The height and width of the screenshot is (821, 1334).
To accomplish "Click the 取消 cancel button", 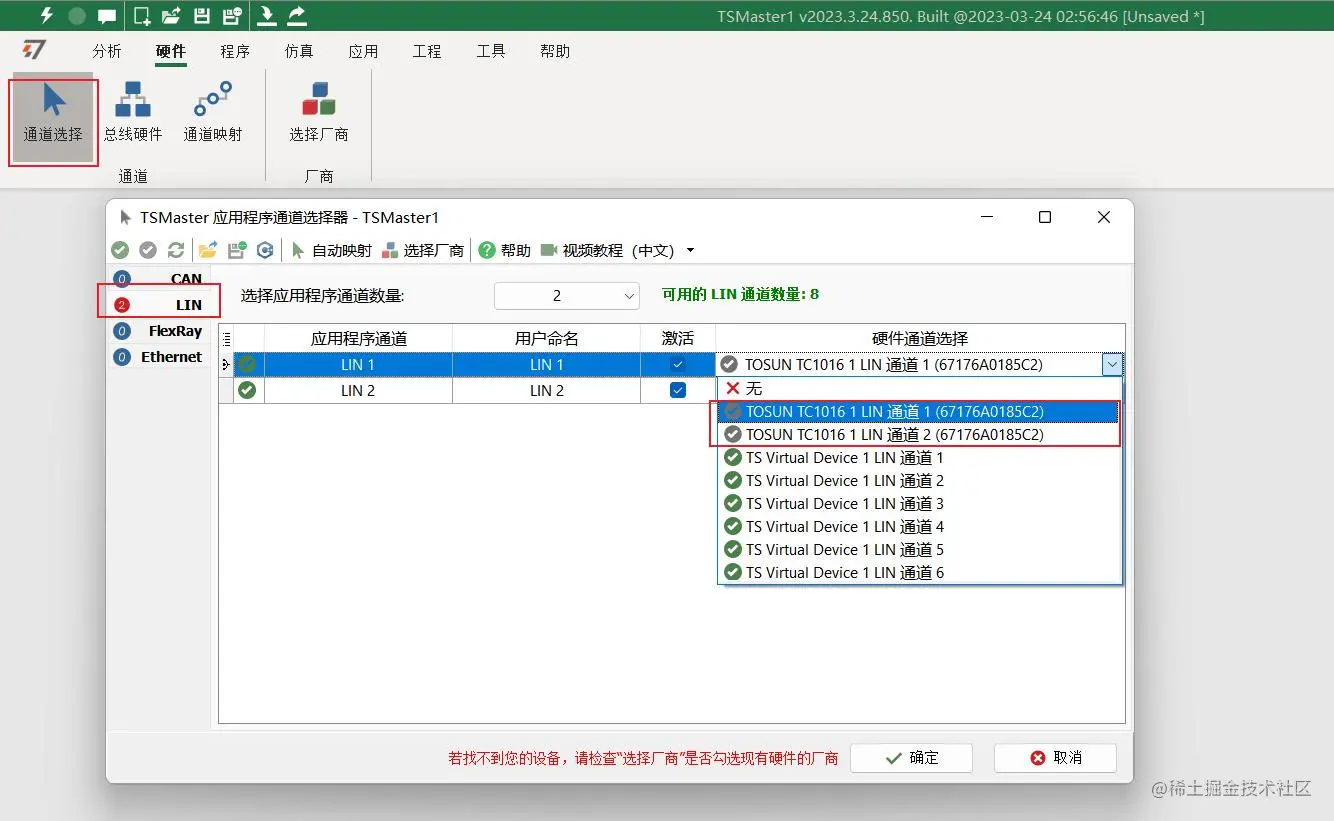I will pos(1055,758).
